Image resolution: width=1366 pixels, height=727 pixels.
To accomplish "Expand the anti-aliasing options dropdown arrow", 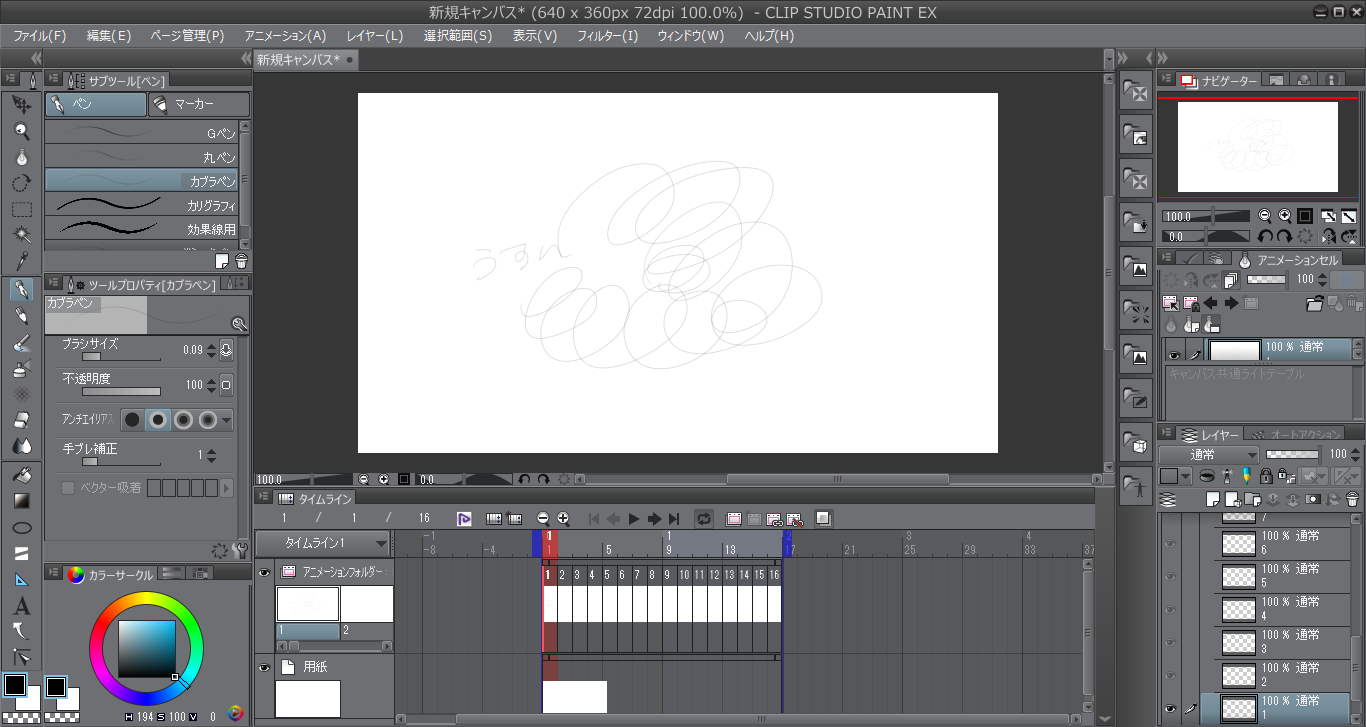I will pos(227,420).
